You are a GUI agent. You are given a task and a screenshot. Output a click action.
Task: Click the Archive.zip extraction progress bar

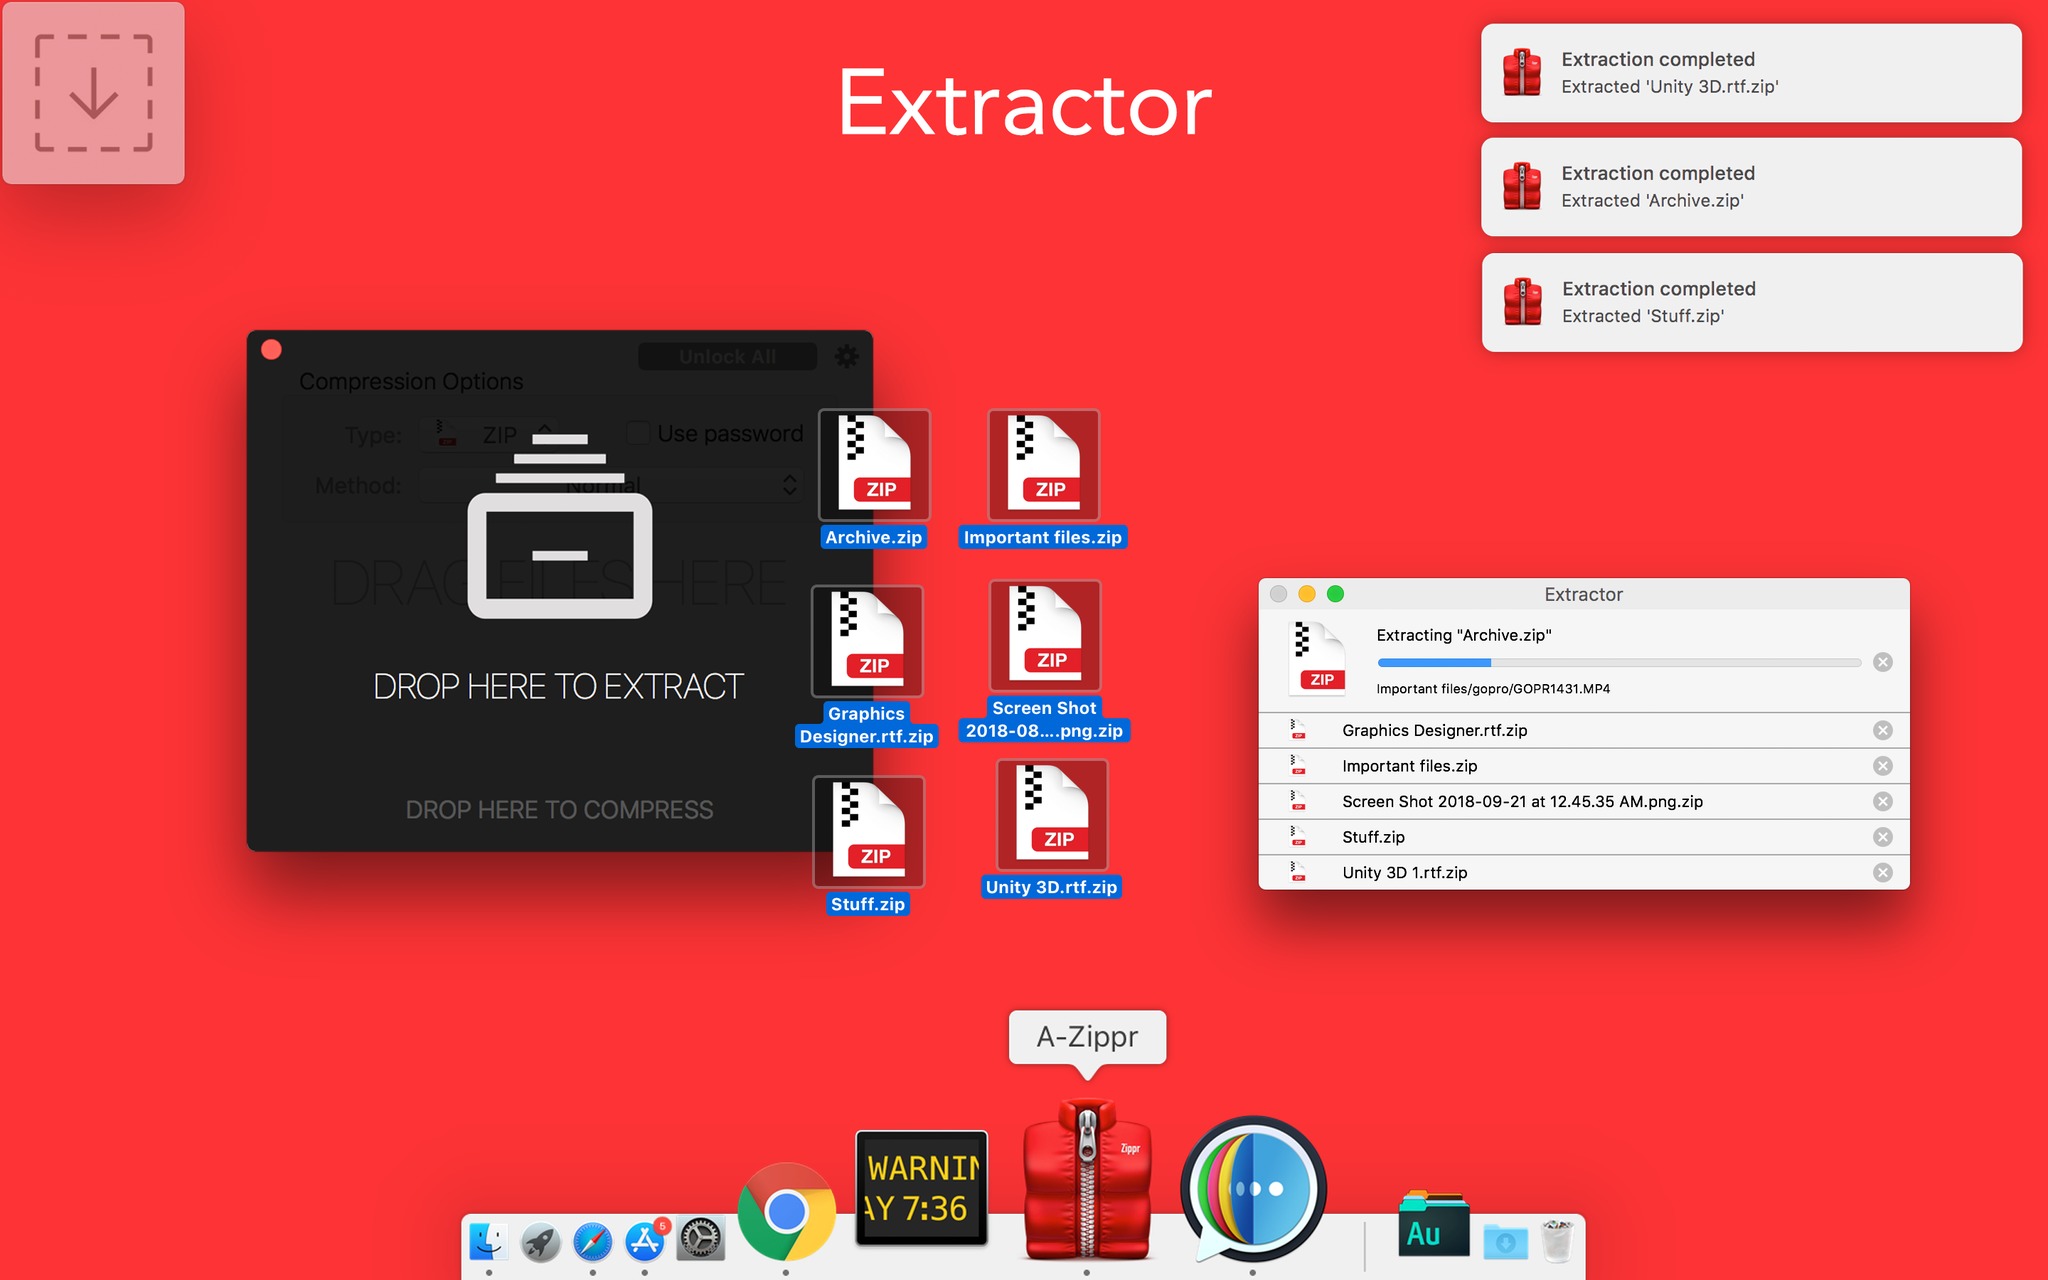click(1615, 661)
